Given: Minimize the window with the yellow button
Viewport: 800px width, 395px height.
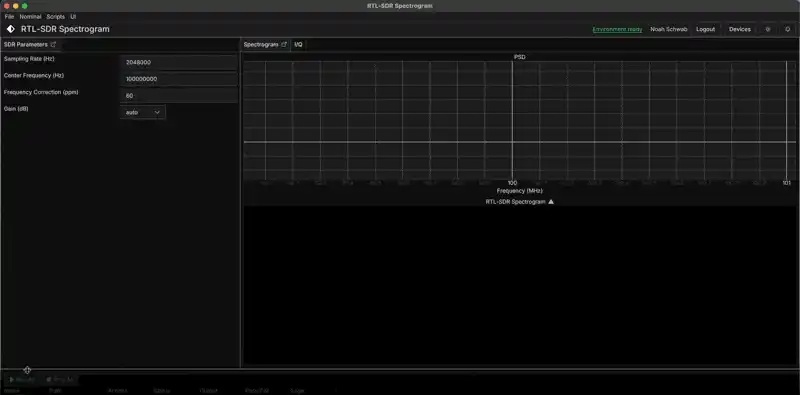Looking at the screenshot, I should (16, 6).
